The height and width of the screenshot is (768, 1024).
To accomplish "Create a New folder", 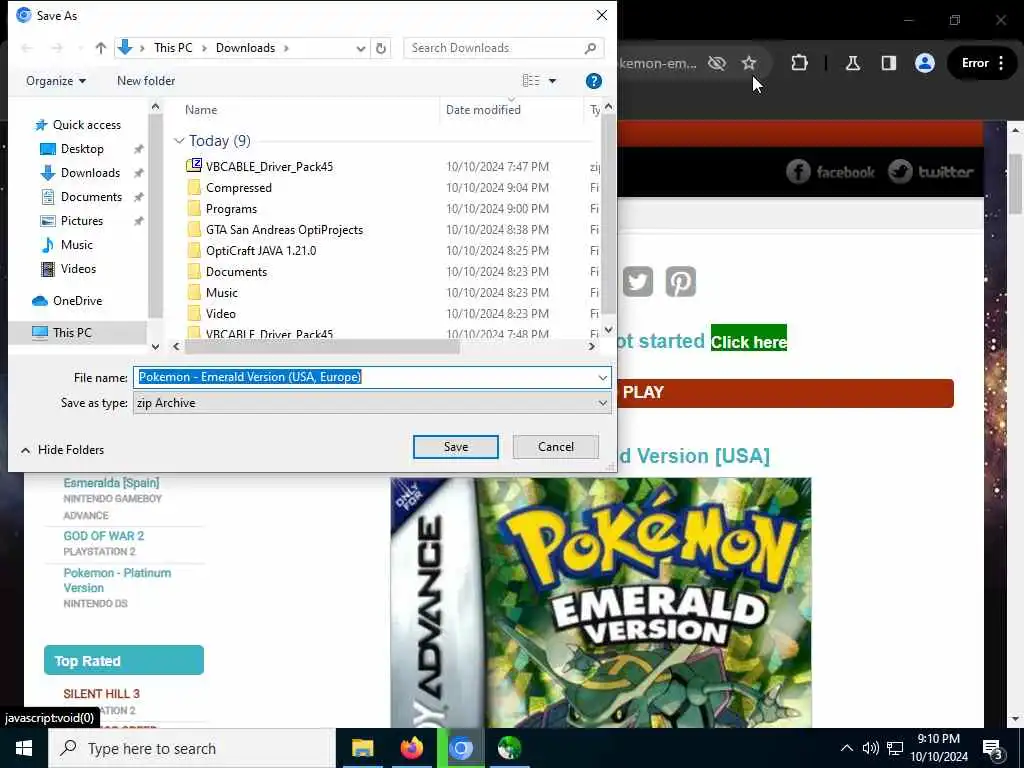I will click(146, 81).
